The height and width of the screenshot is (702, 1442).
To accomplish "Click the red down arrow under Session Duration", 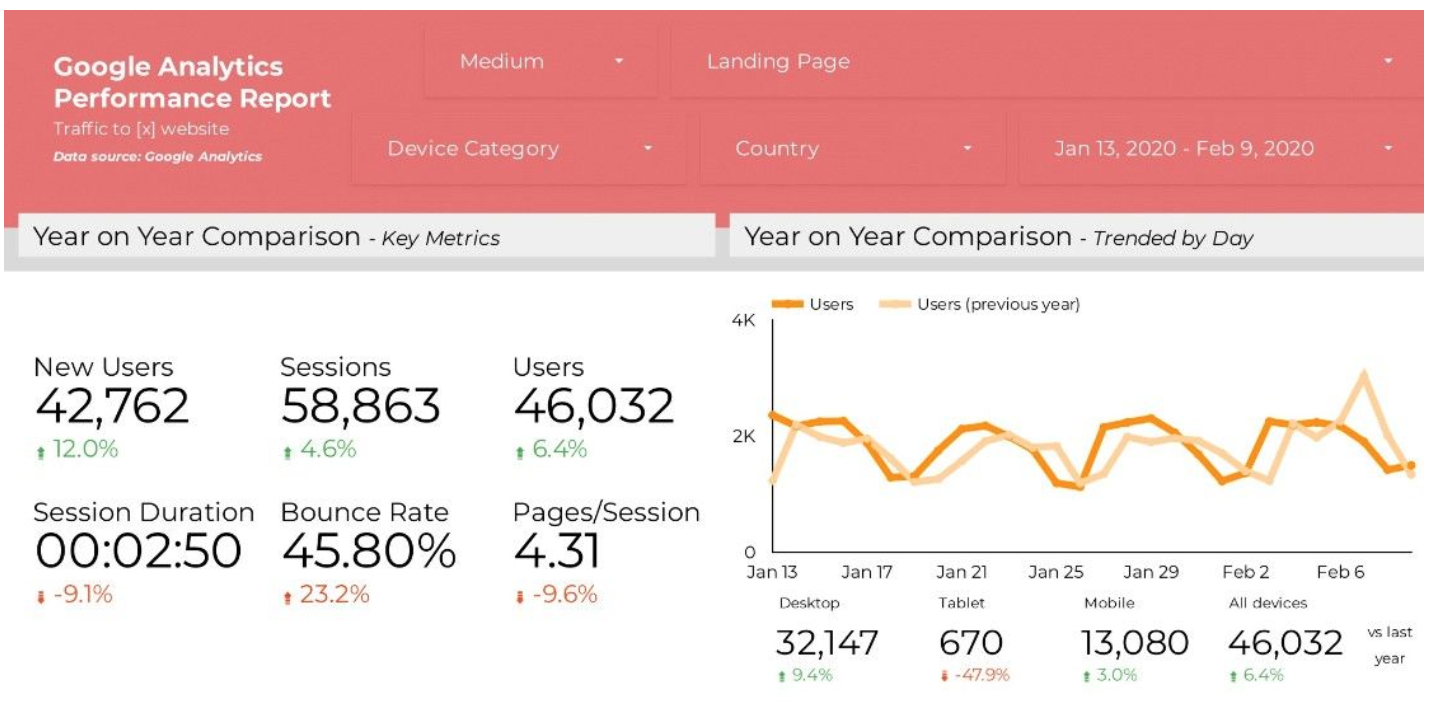I will pos(41,597).
